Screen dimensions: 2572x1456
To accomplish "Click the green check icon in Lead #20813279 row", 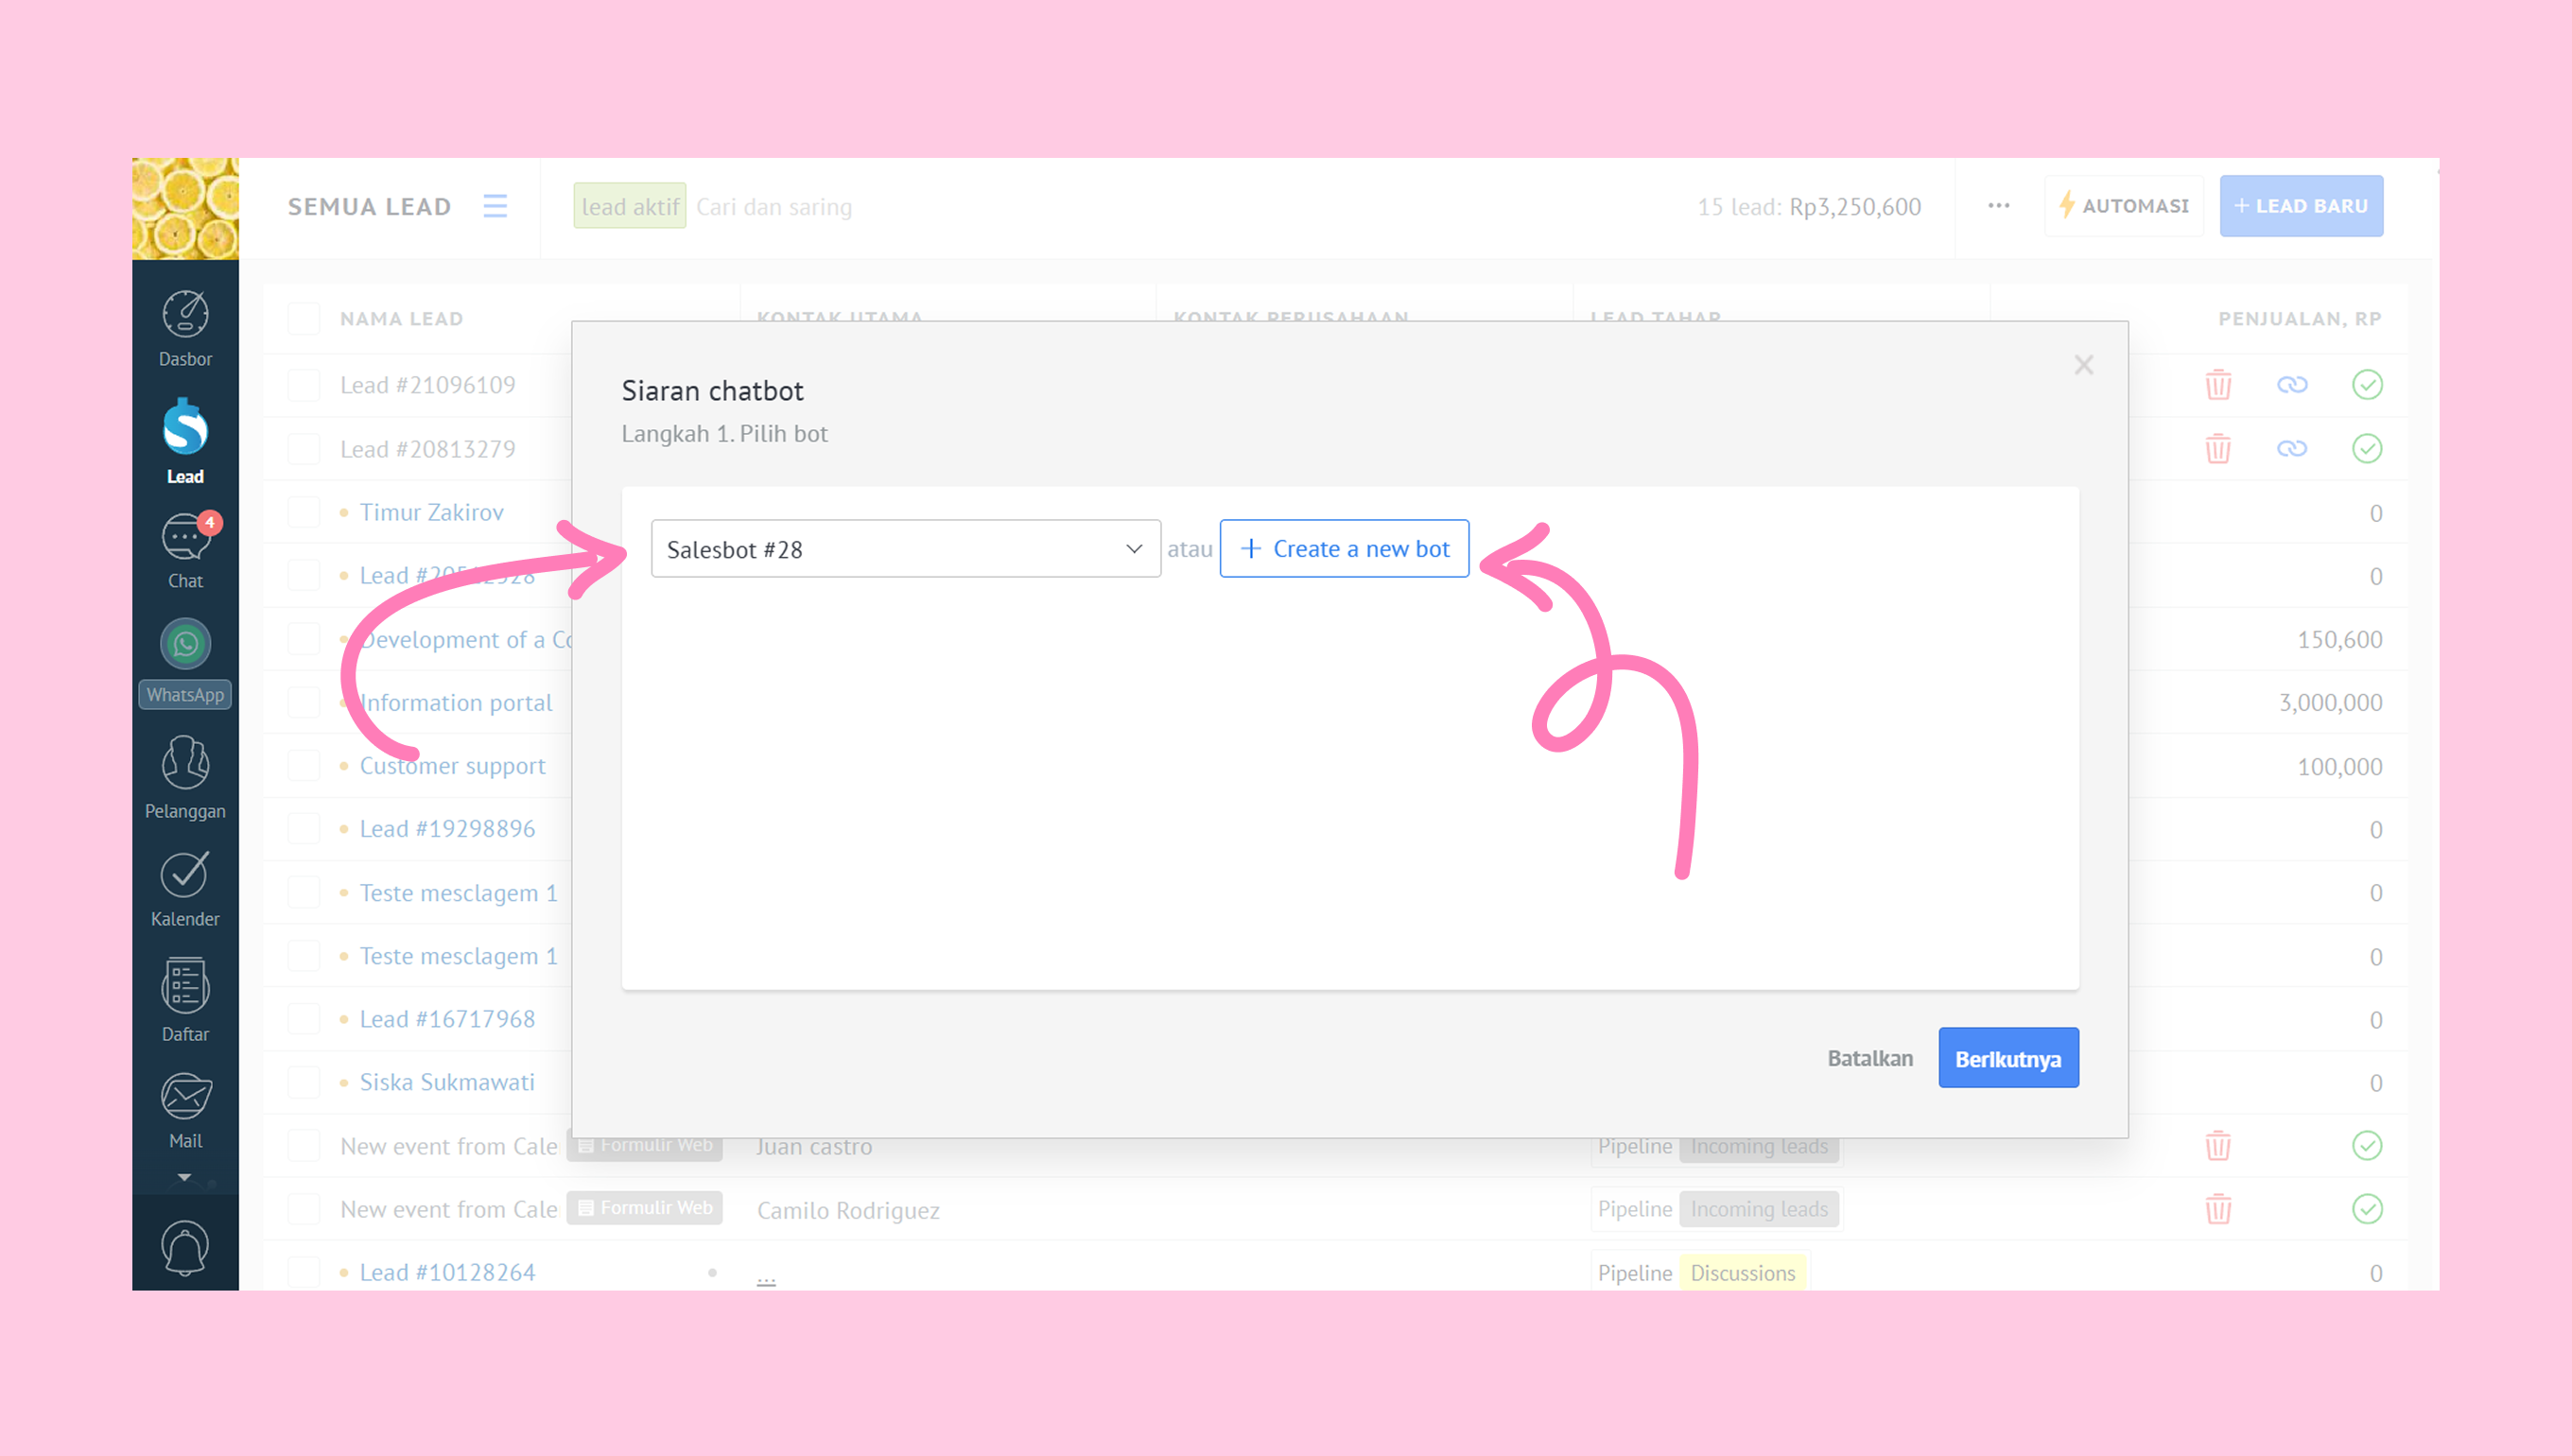I will [x=2367, y=448].
